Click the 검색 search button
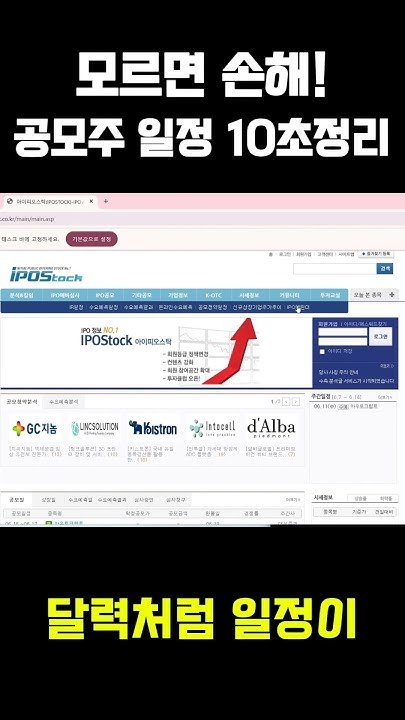Screen dimensions: 405x720 coord(385,269)
